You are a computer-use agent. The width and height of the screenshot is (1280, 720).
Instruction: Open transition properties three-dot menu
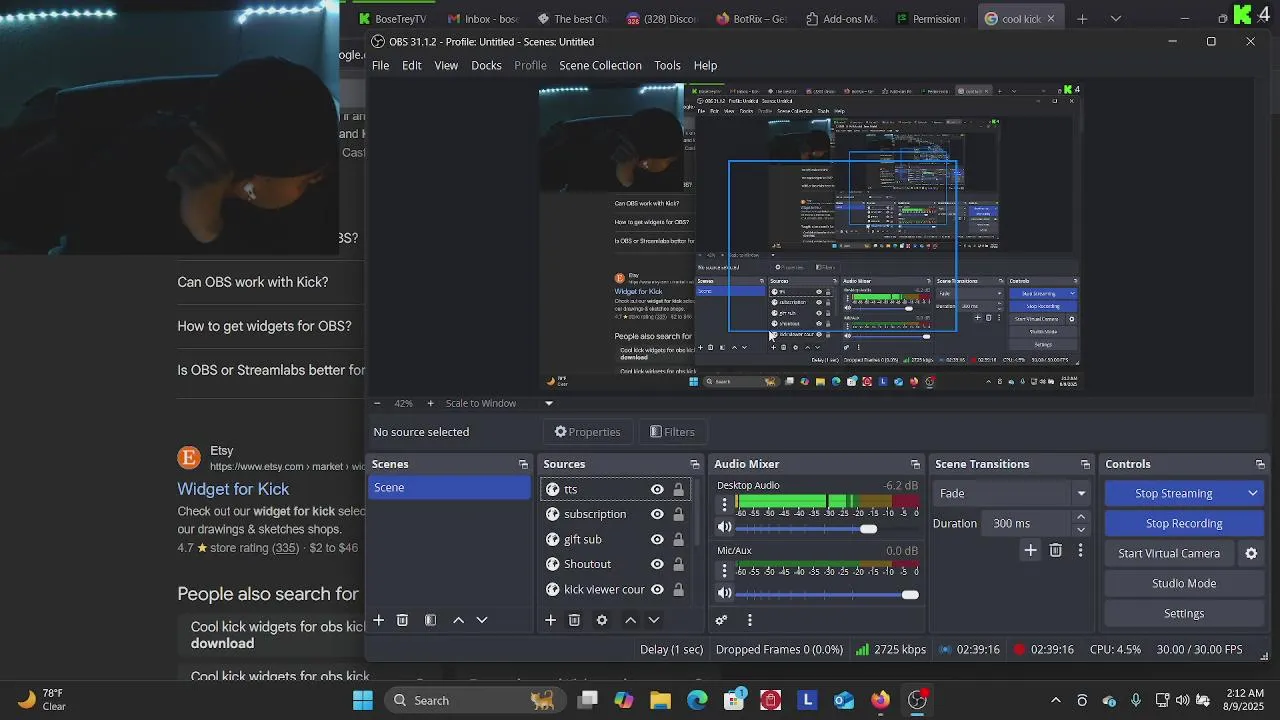1080,550
